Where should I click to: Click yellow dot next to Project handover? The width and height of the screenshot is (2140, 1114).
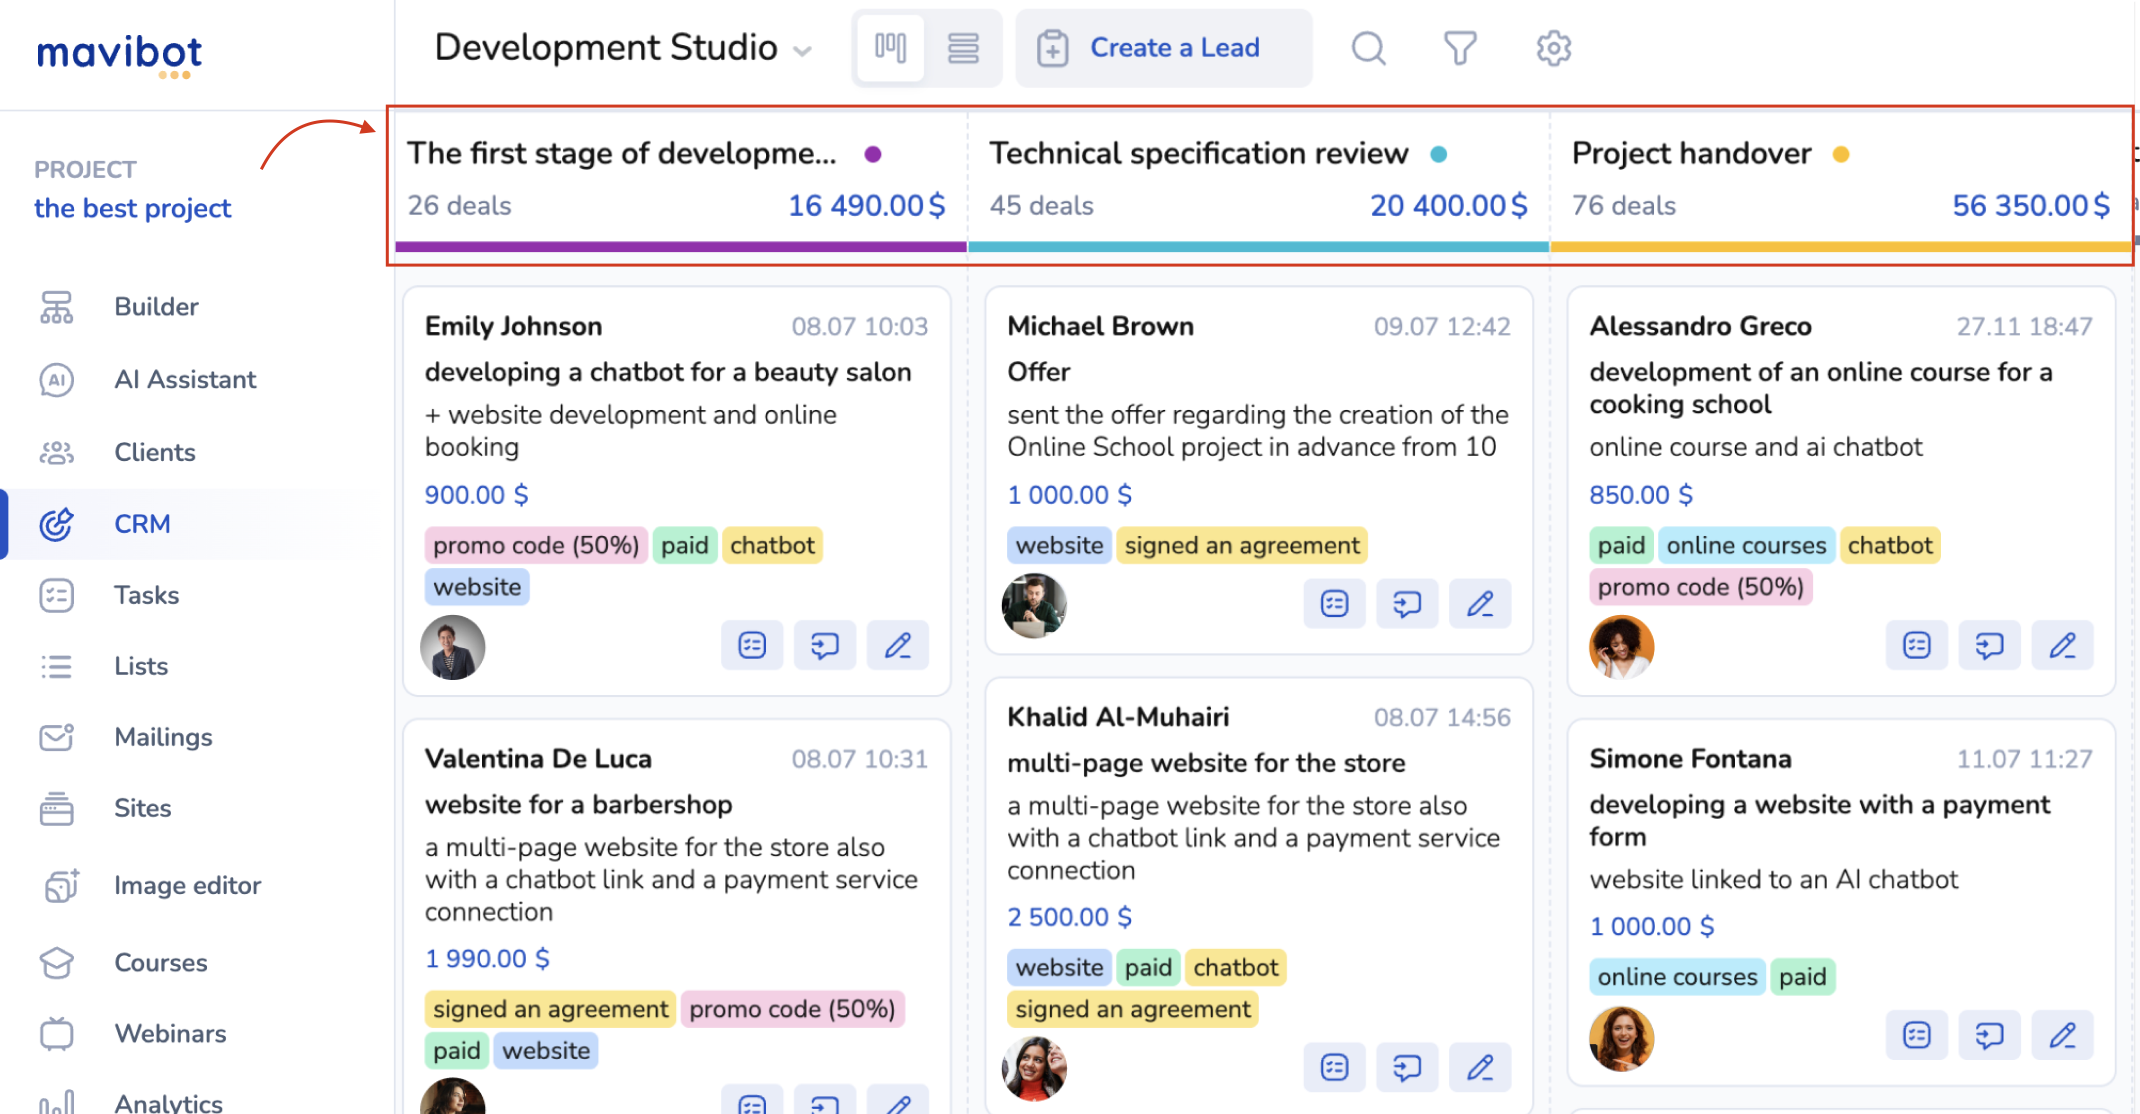click(x=1841, y=154)
